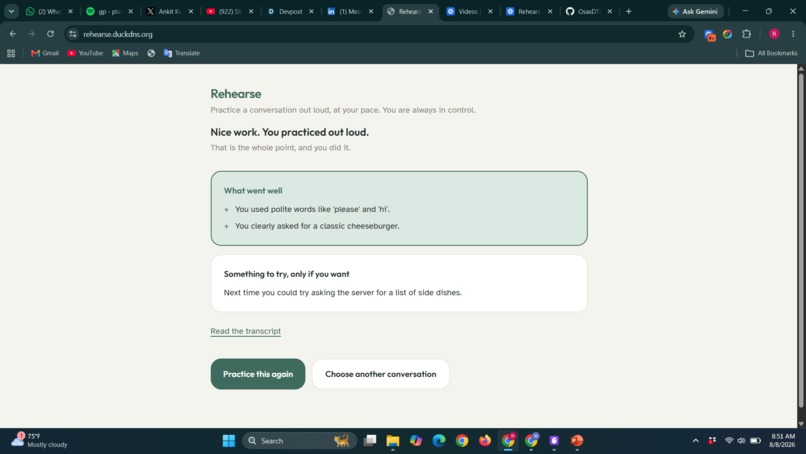Bookmark this page with the star icon
This screenshot has width=806, height=454.
pyautogui.click(x=682, y=34)
